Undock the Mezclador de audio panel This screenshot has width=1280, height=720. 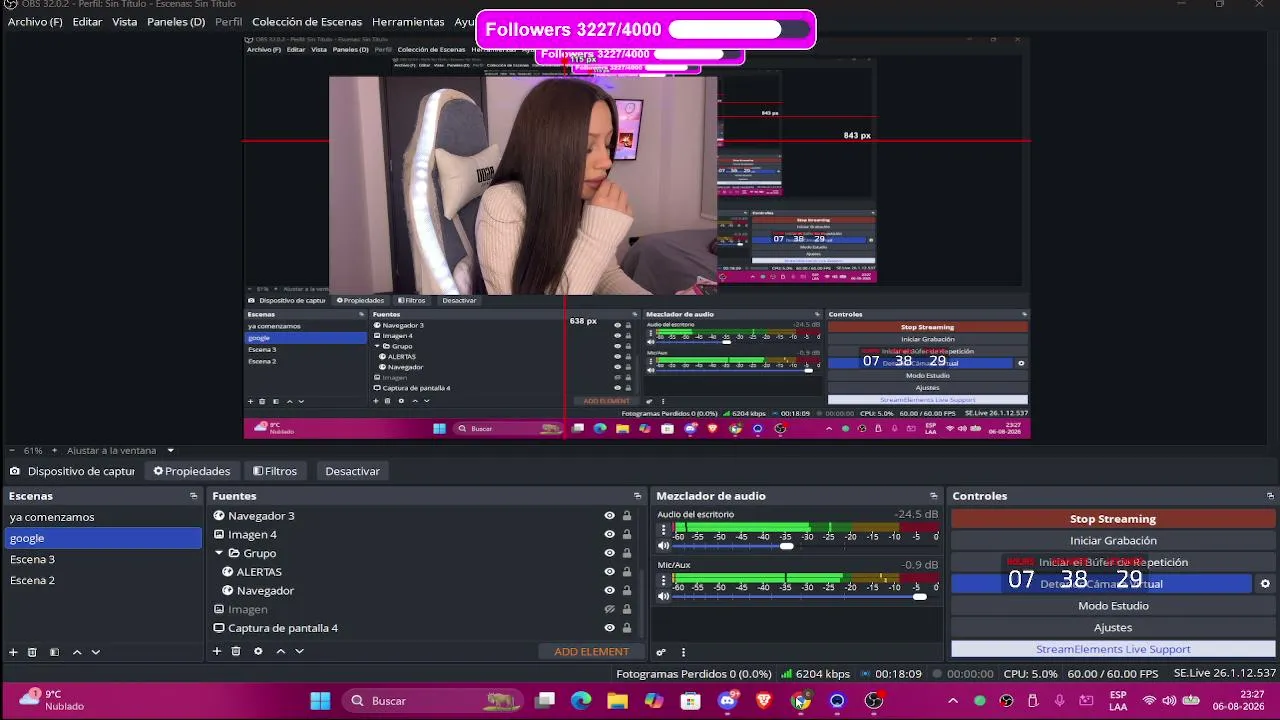(934, 496)
